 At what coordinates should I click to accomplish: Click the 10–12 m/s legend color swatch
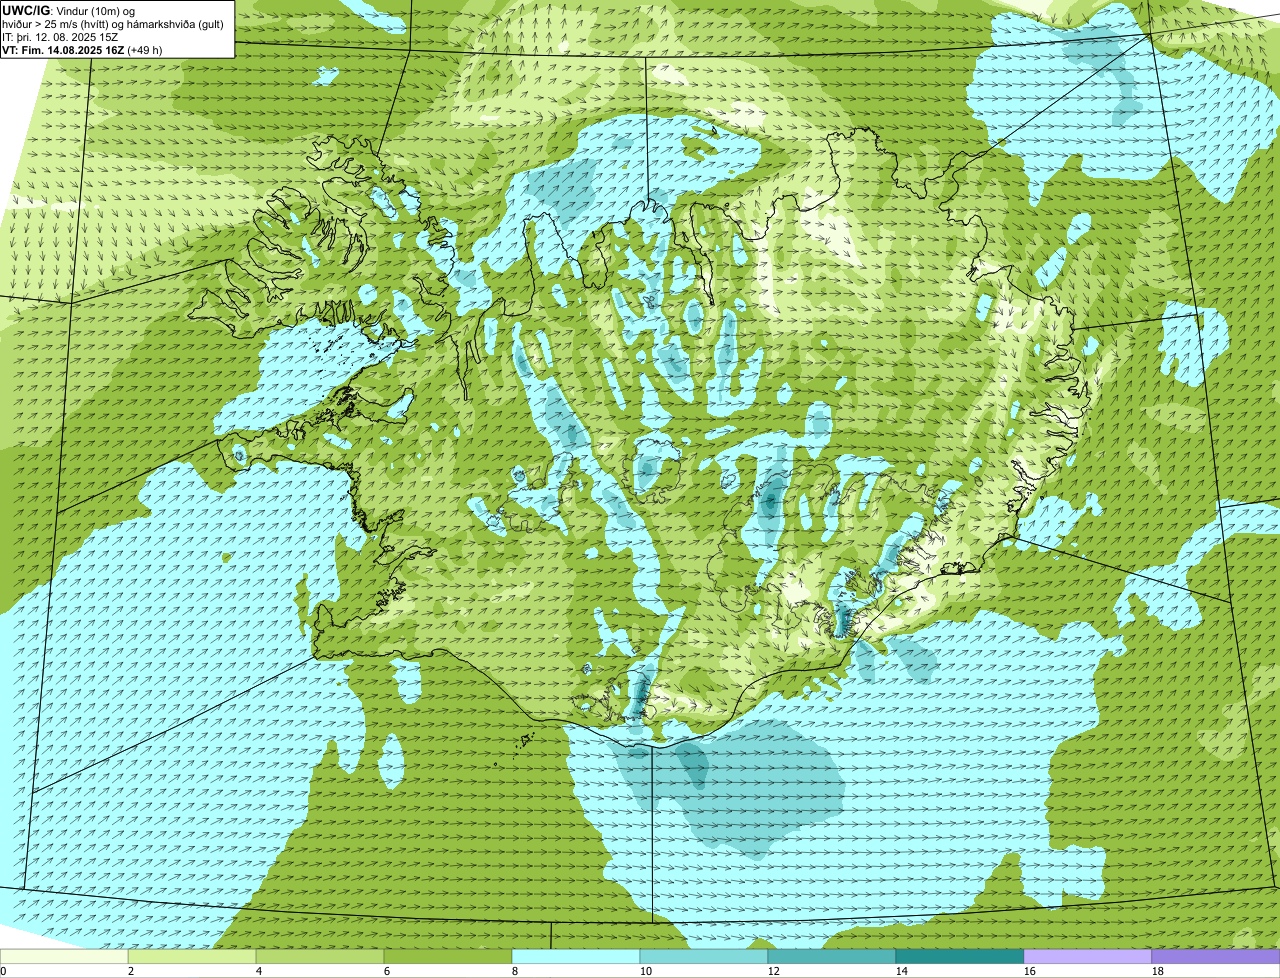(704, 957)
